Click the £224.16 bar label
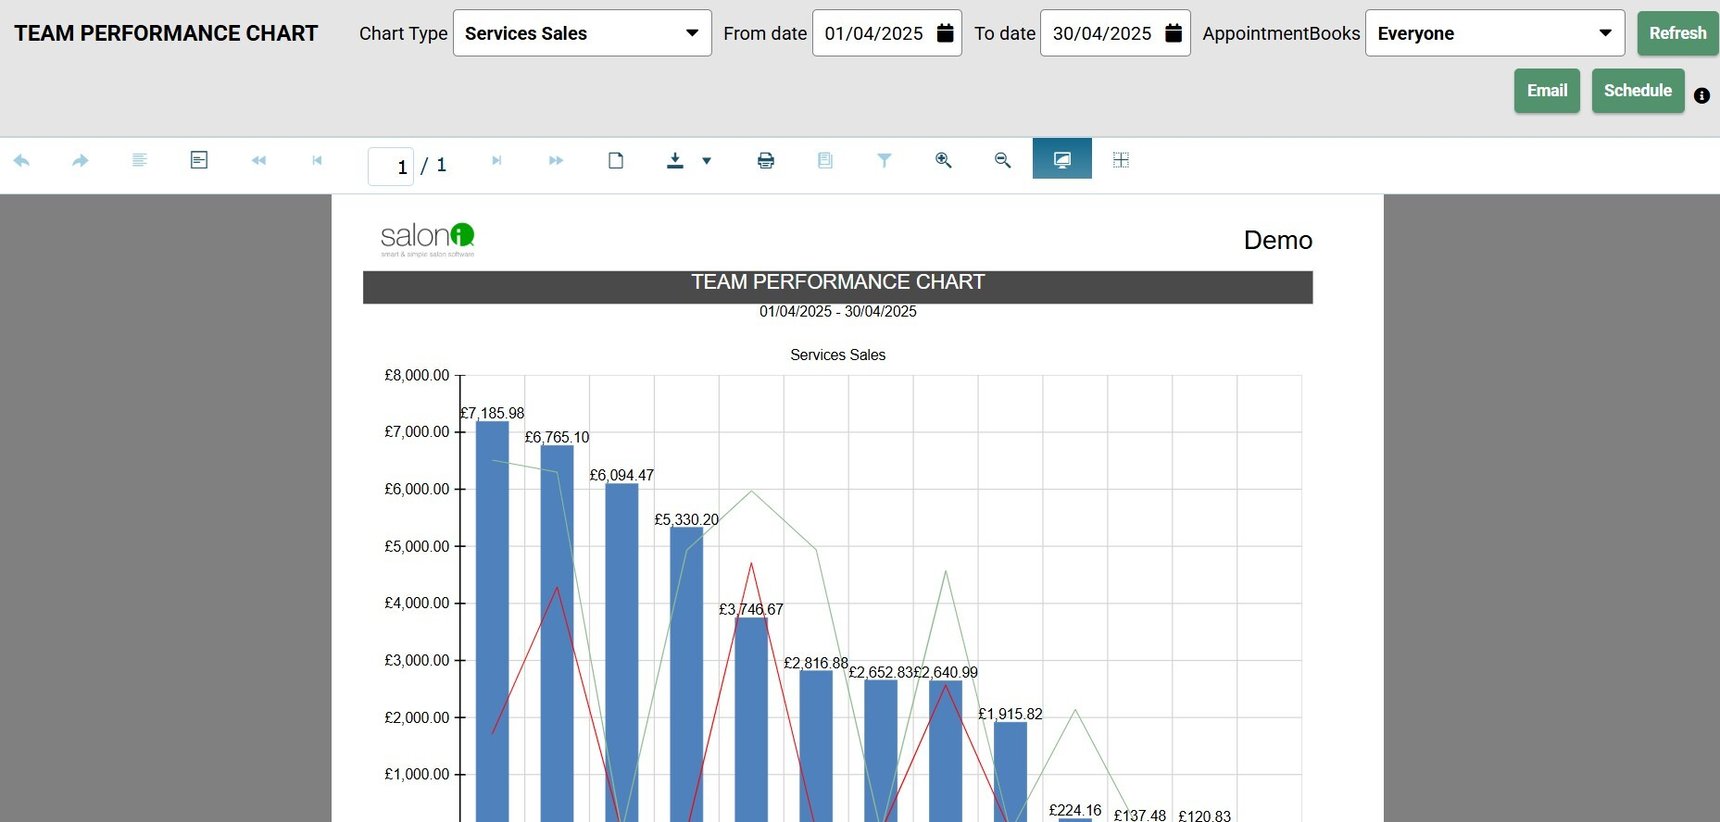The width and height of the screenshot is (1720, 822). tap(1075, 810)
